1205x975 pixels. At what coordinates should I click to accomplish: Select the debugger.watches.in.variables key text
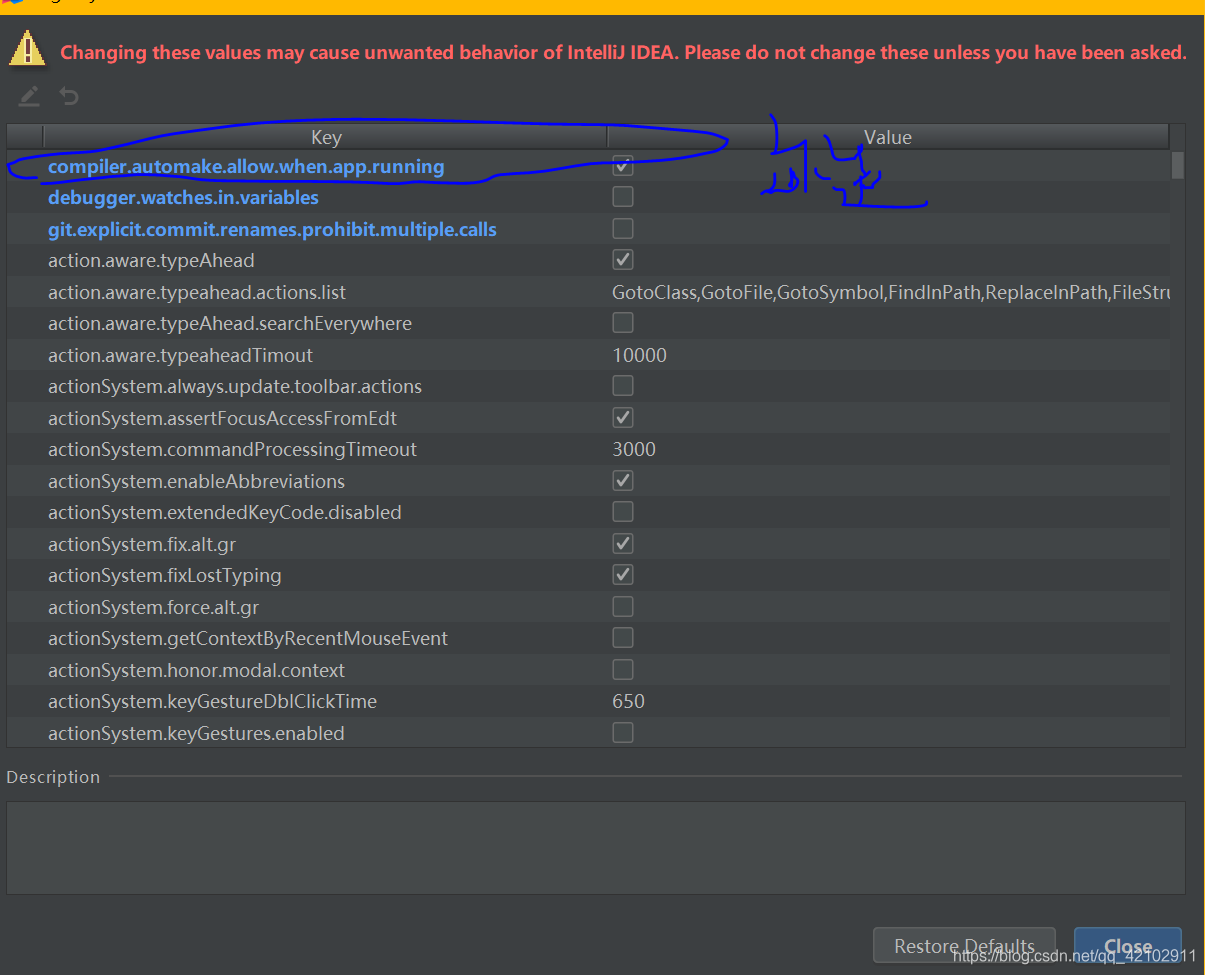pos(183,197)
